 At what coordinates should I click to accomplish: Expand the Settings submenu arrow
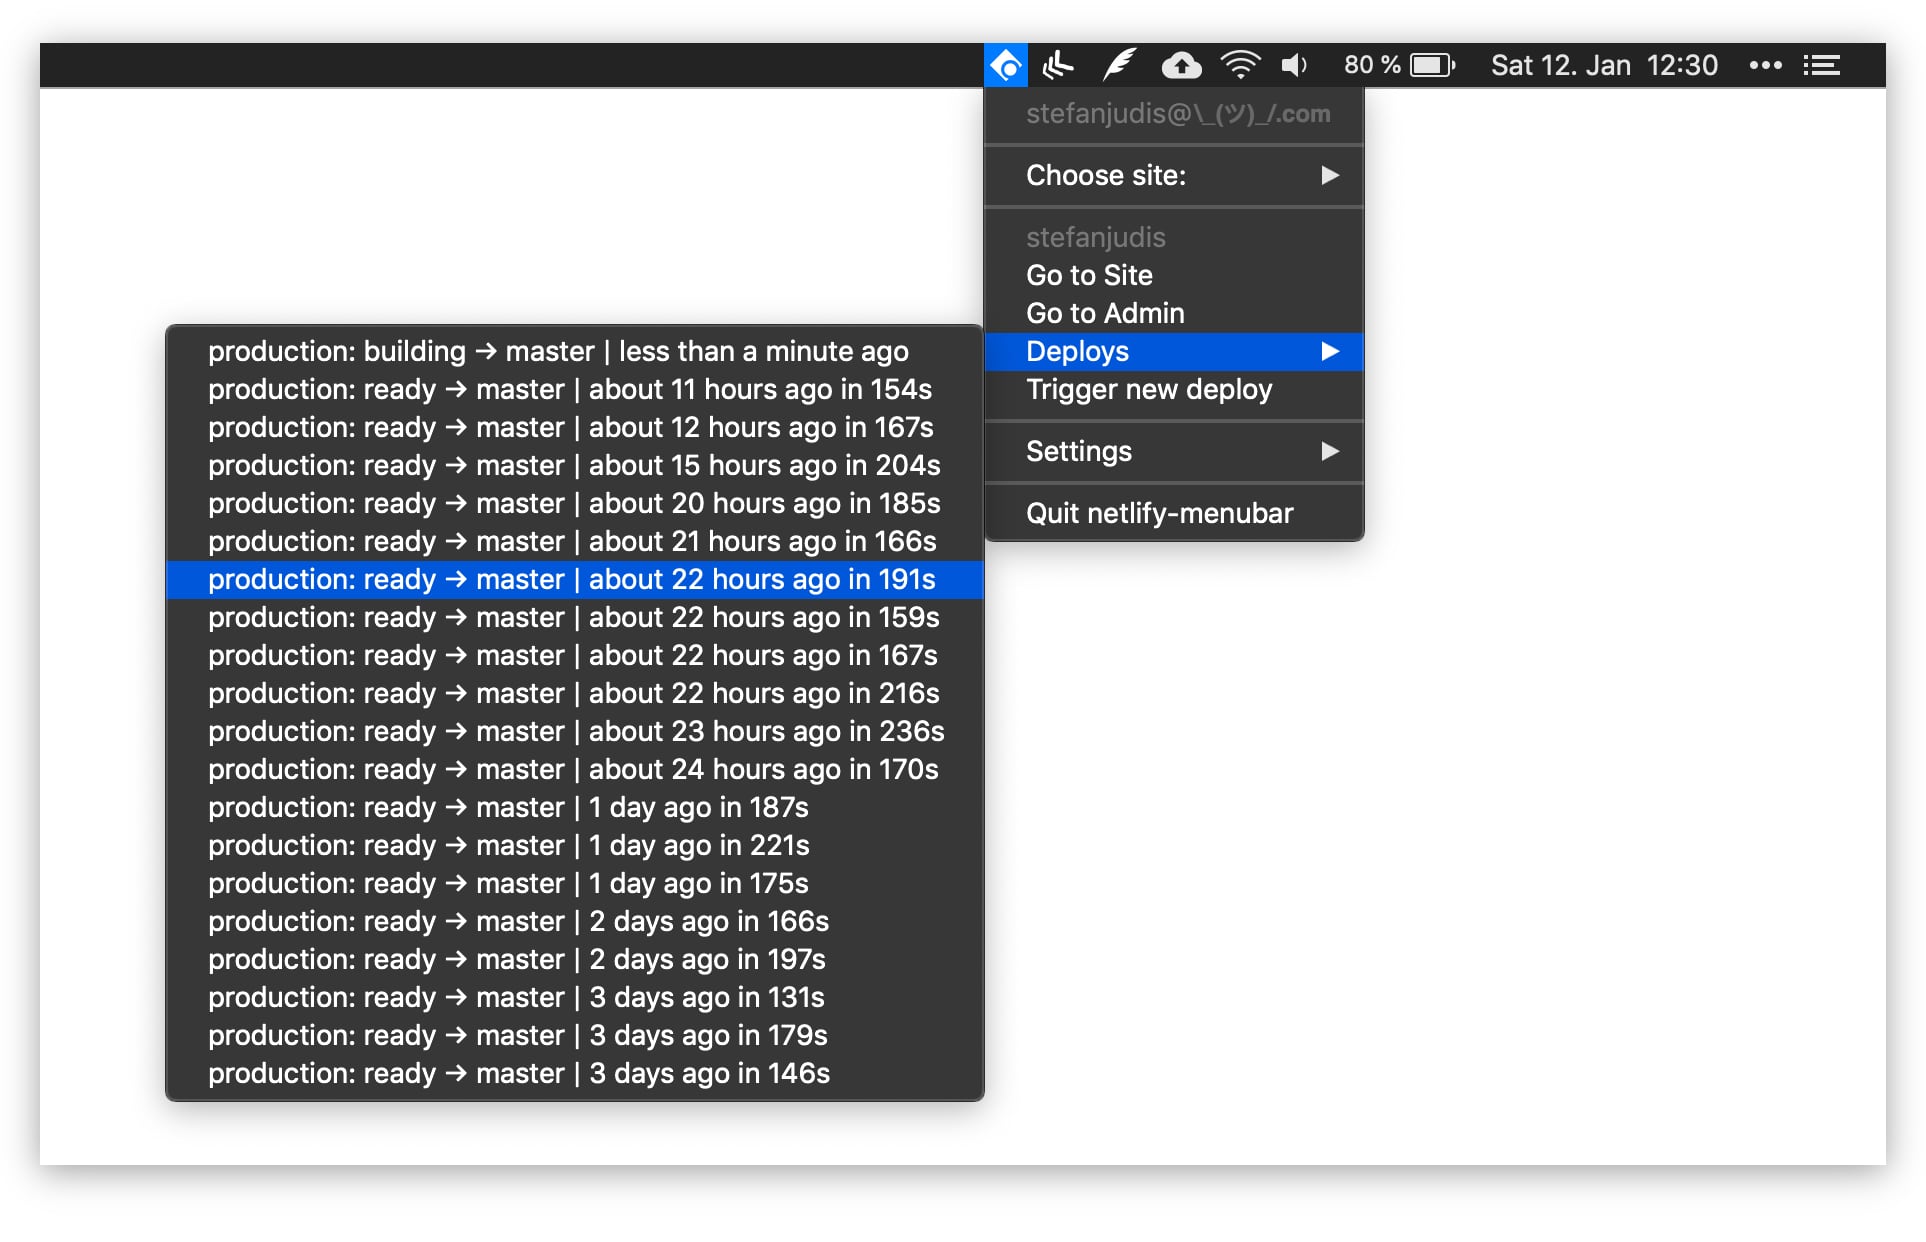(1329, 452)
